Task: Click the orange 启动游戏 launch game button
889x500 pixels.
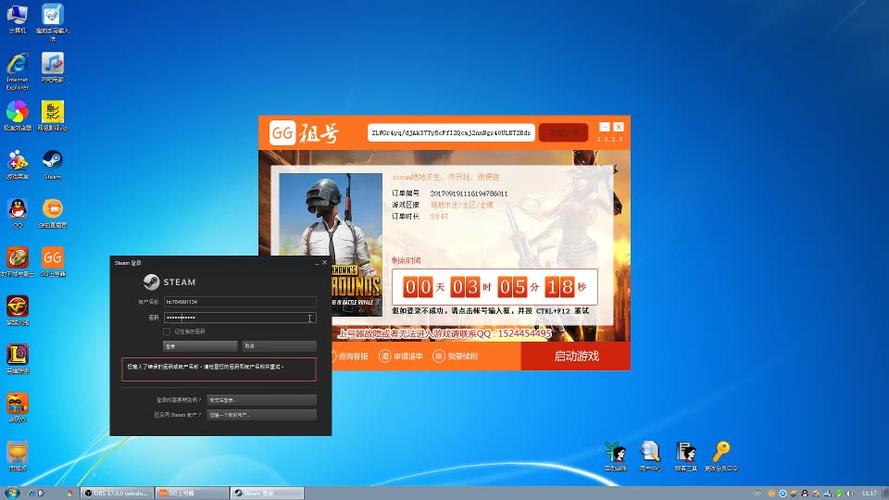Action: pos(575,356)
